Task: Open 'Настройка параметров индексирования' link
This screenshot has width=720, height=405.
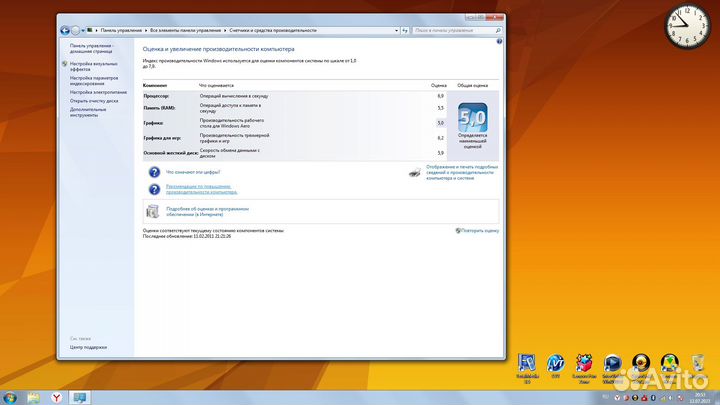Action: [x=94, y=81]
